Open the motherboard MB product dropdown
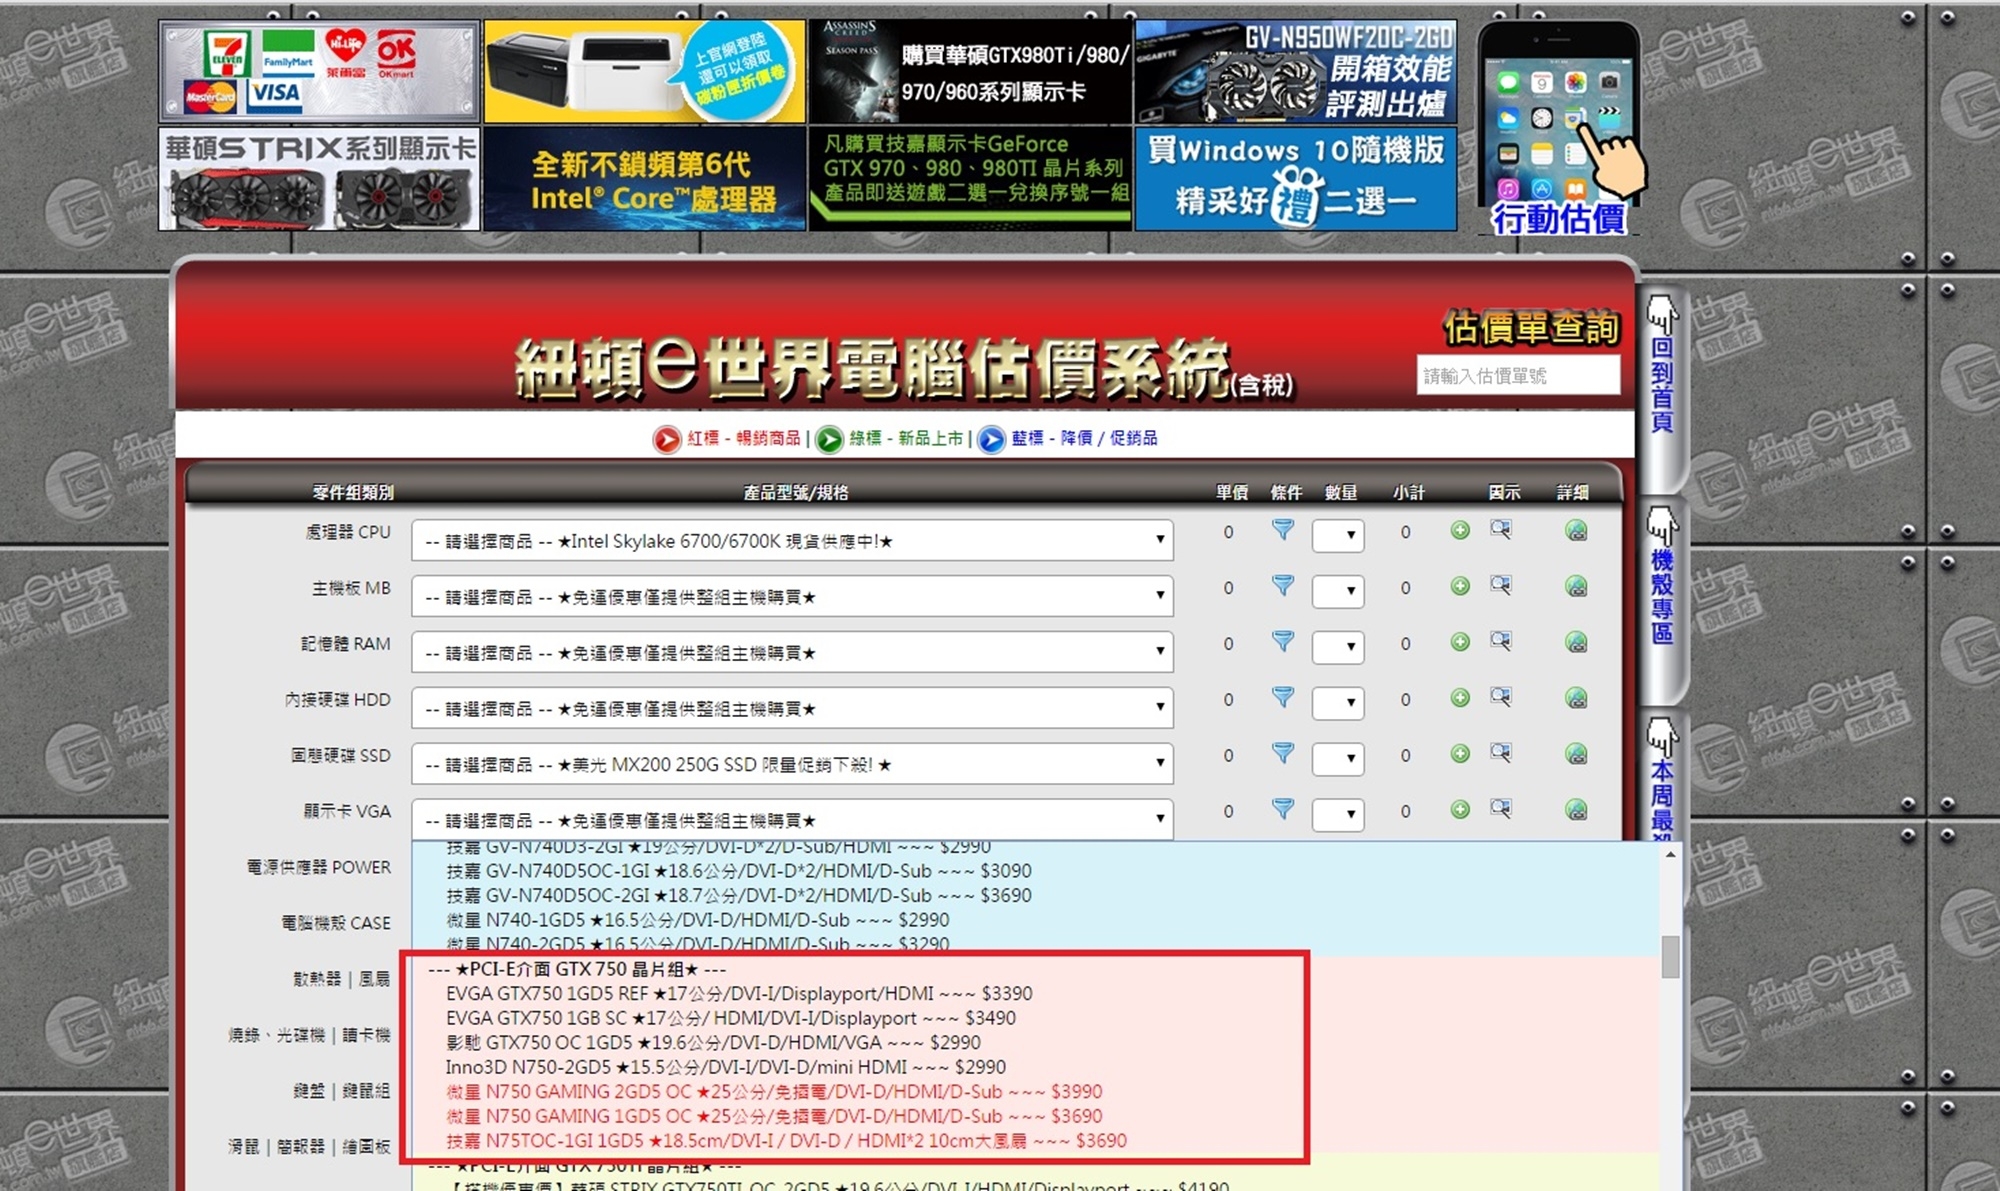 coord(792,597)
